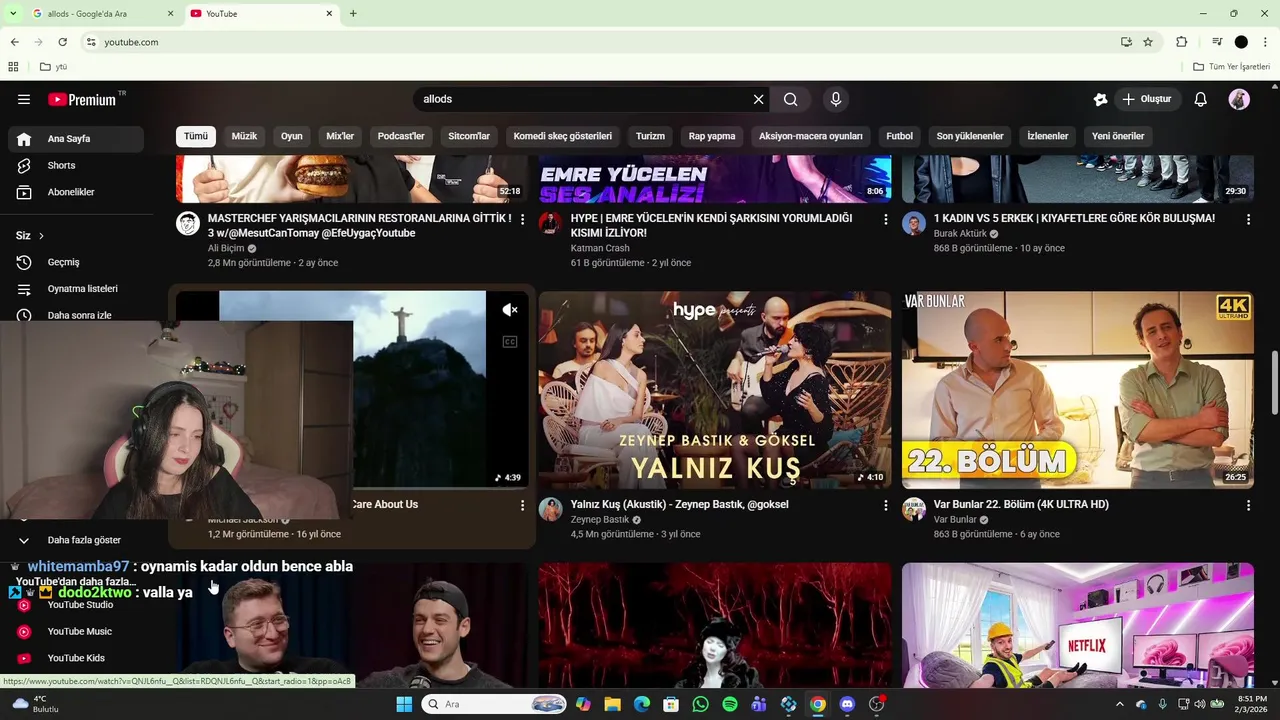The height and width of the screenshot is (720, 1280).
Task: Select the Sitcom'lar filter chip
Action: pos(469,136)
